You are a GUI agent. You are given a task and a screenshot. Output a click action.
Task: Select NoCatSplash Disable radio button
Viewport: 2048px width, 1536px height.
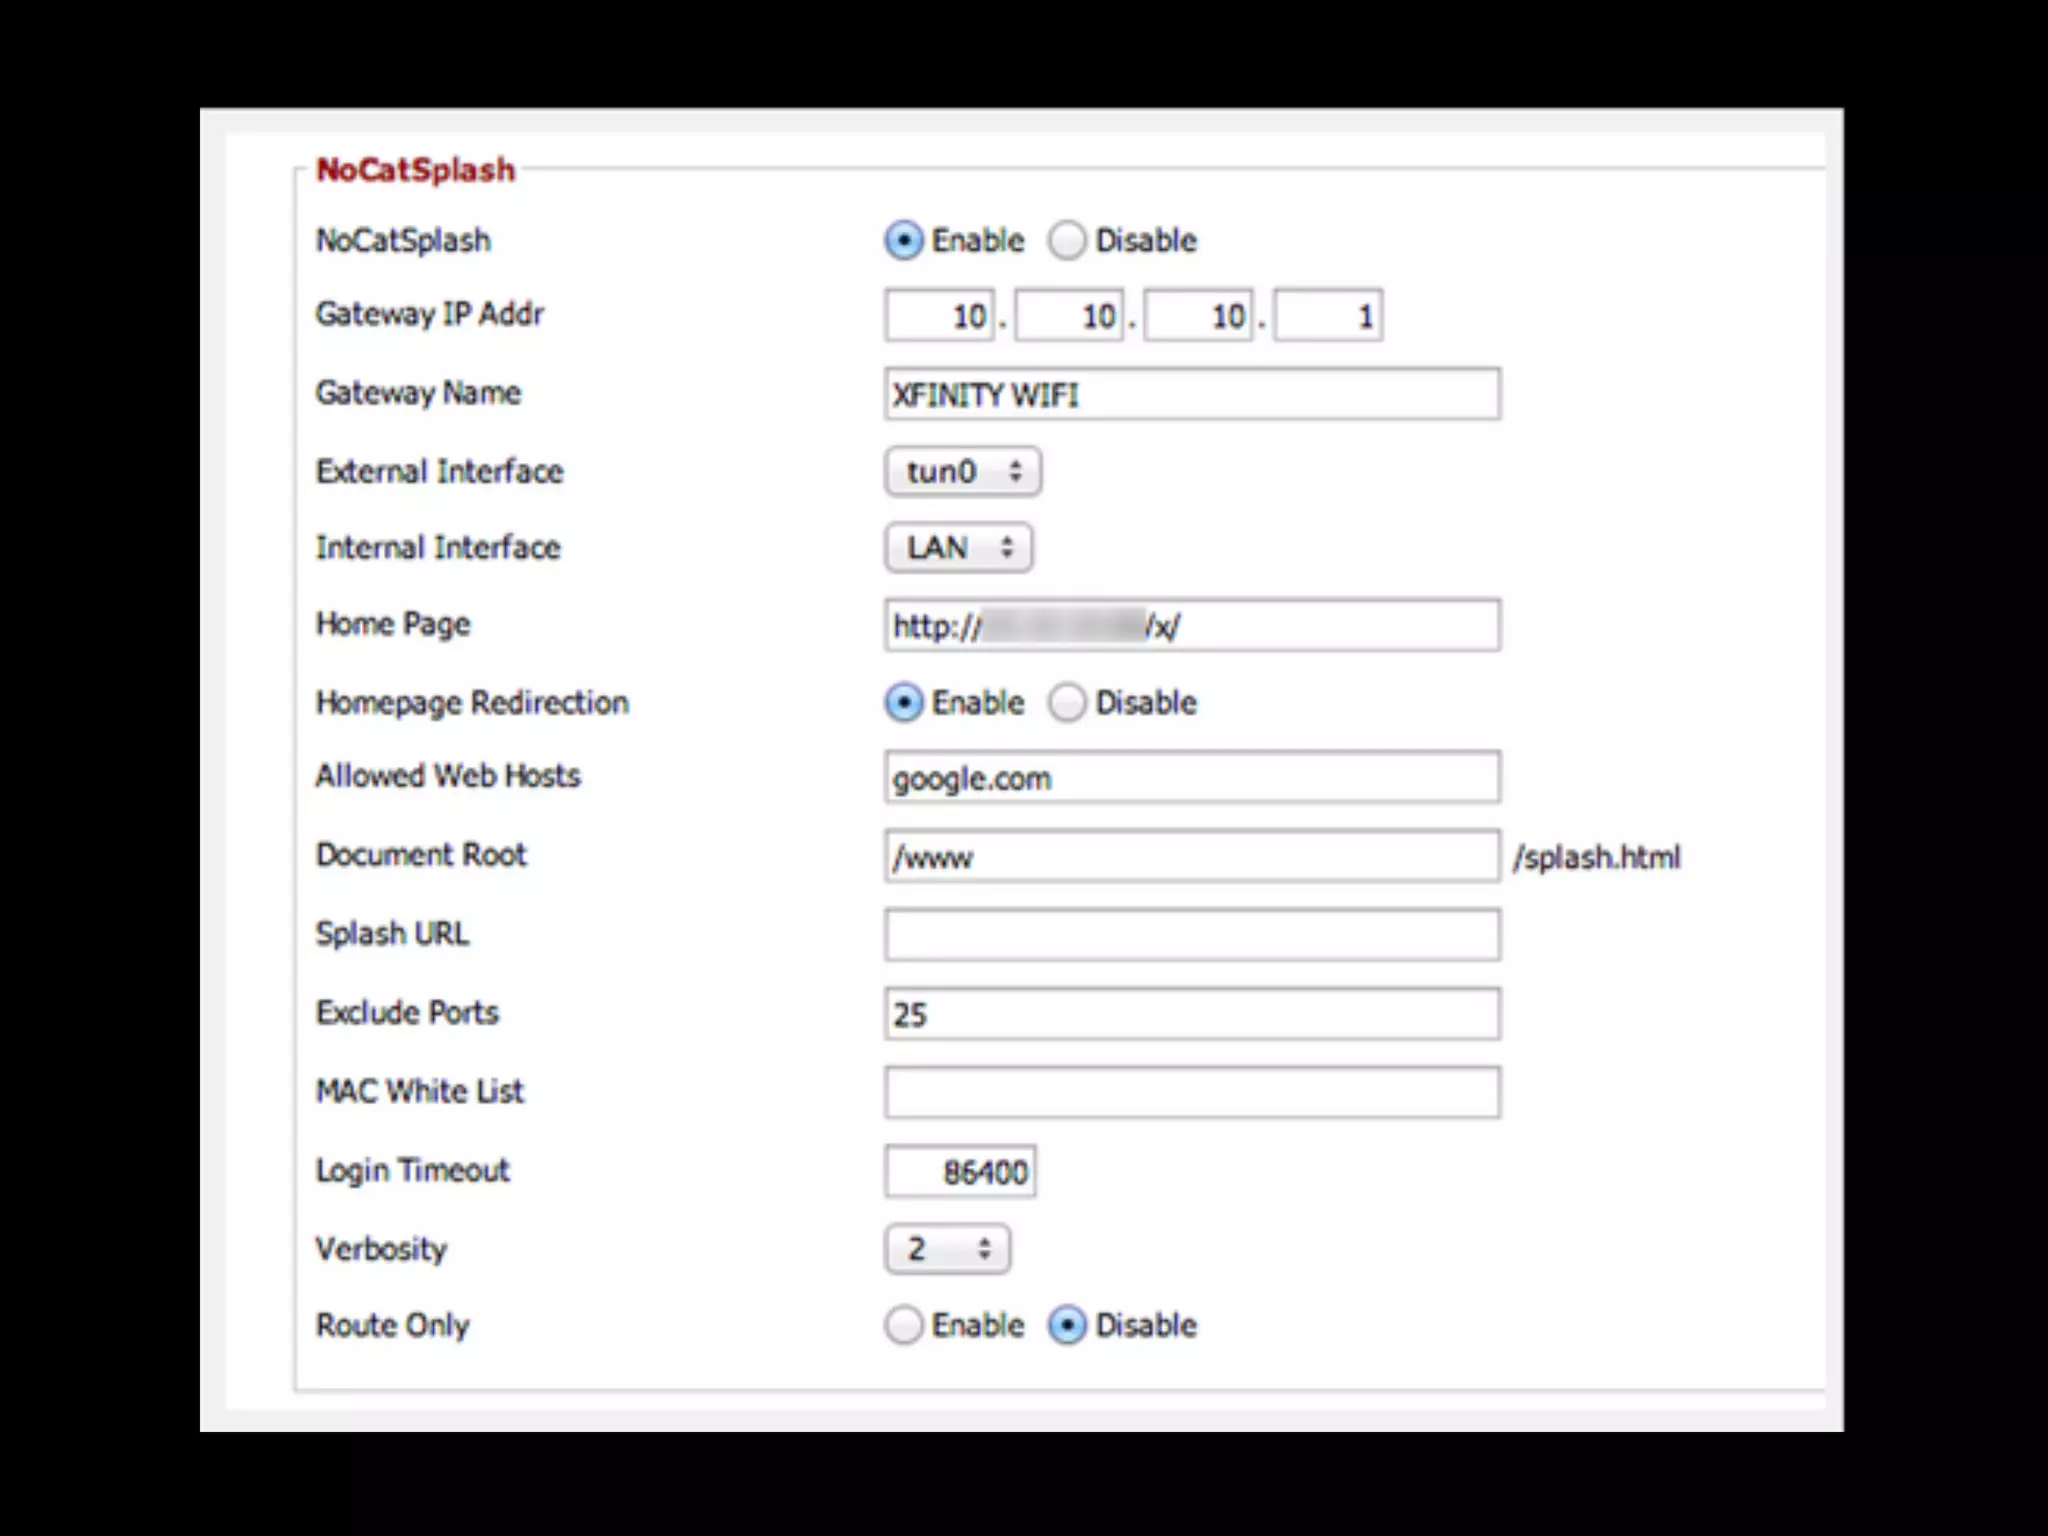(1067, 241)
